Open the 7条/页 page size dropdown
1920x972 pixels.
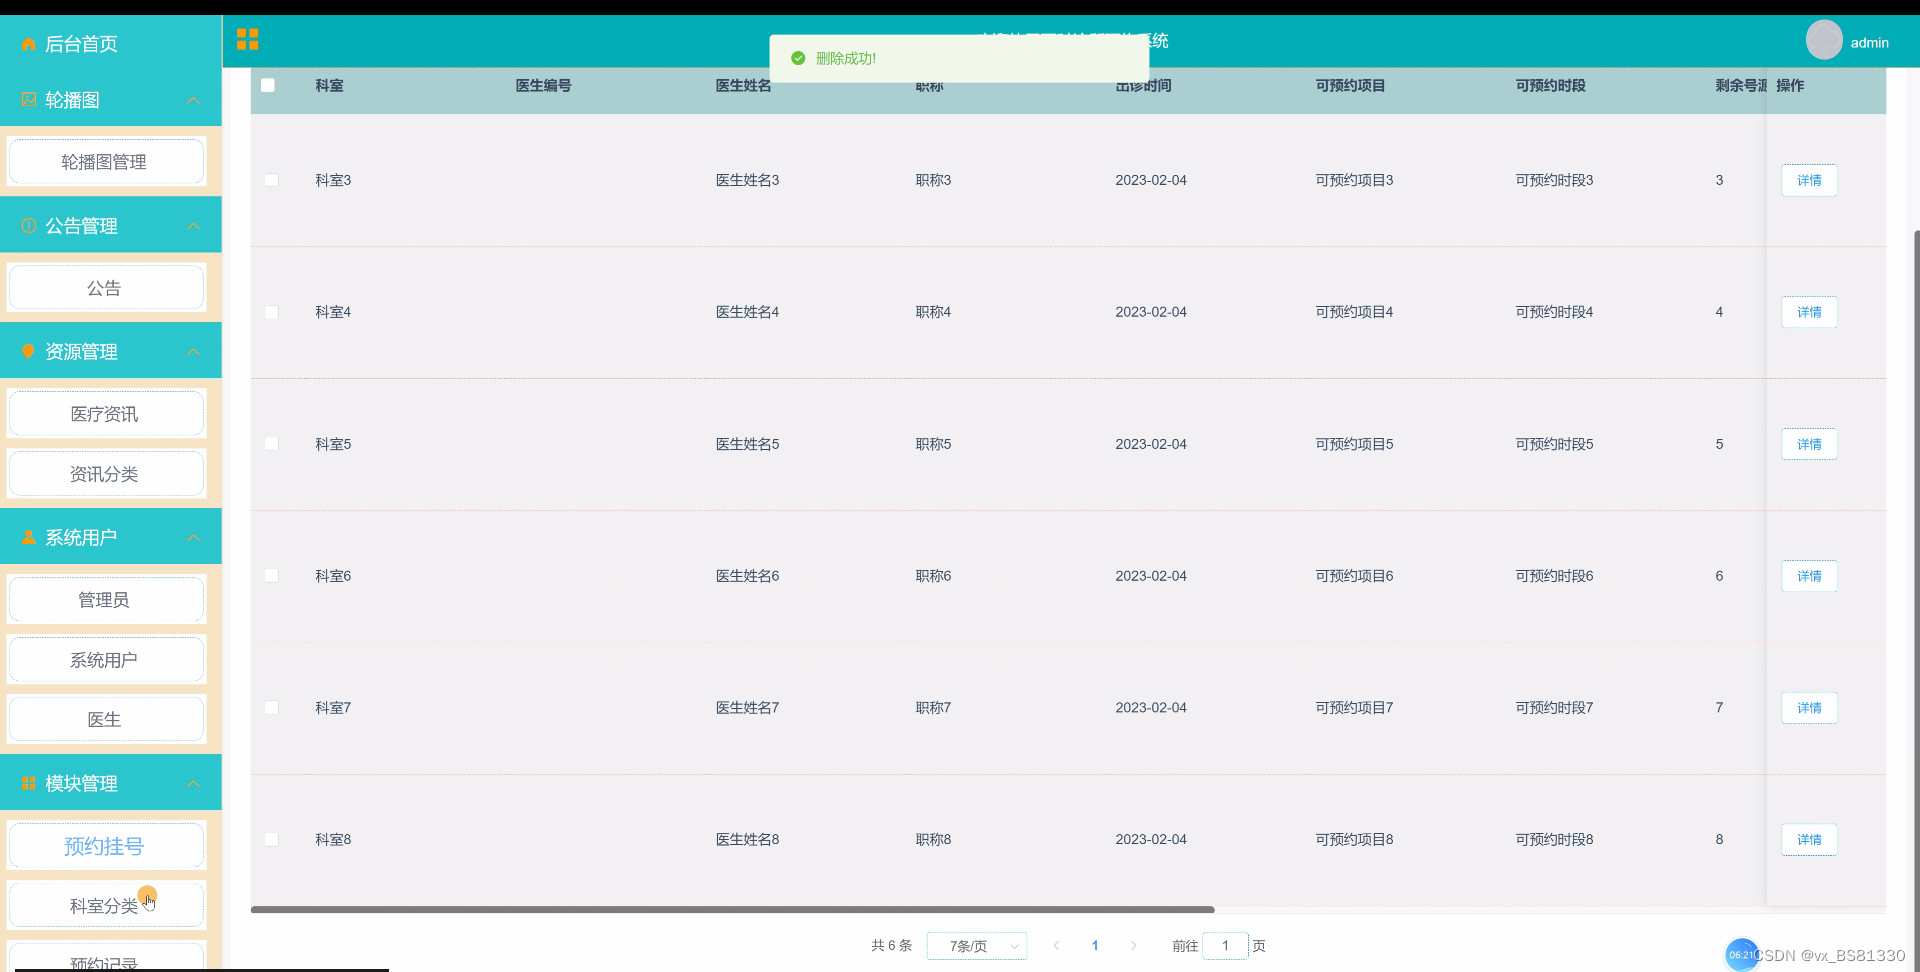pos(977,945)
